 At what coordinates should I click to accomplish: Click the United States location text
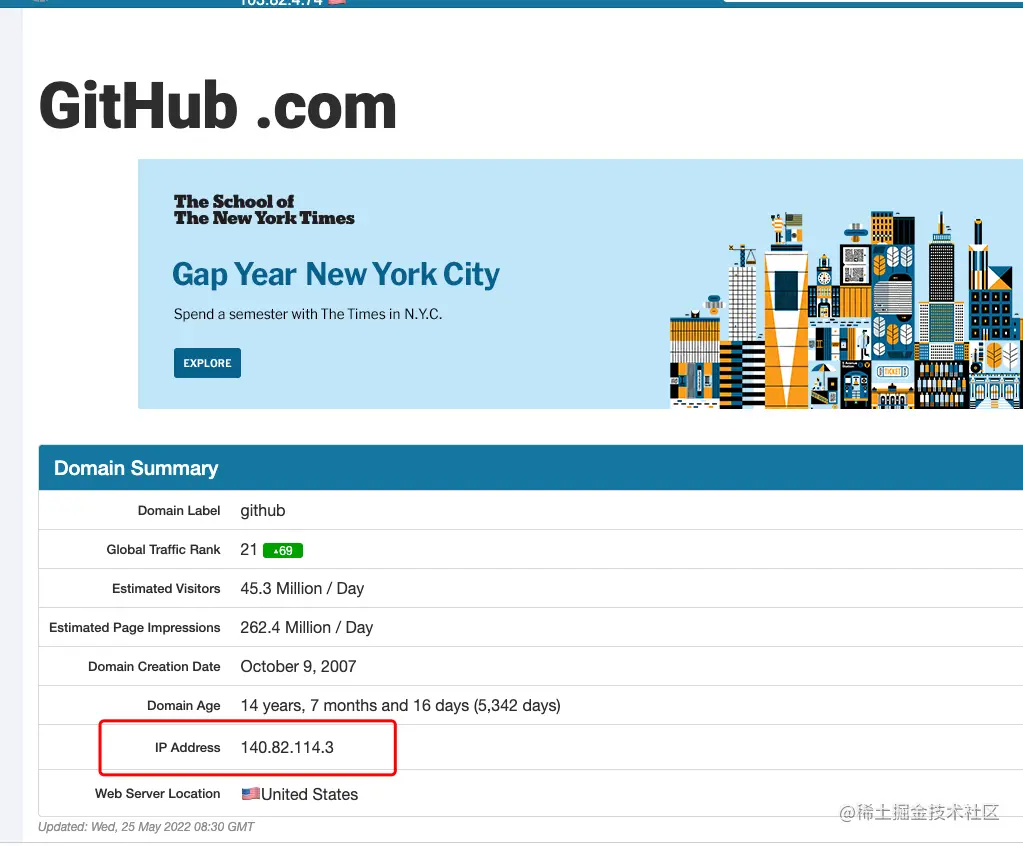[309, 794]
